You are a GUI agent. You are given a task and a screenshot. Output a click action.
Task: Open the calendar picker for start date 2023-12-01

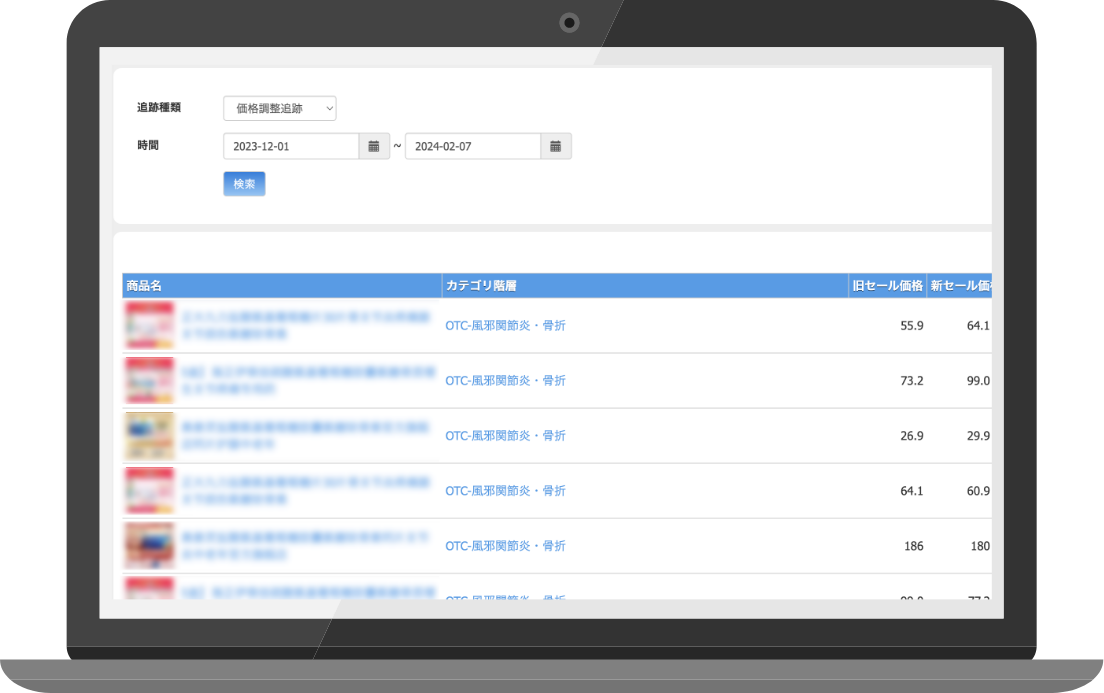coord(373,146)
